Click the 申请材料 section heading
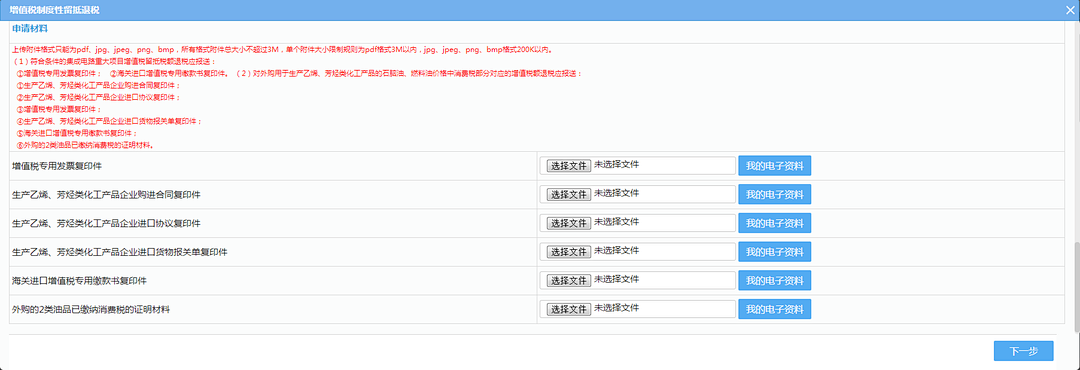1080x370 pixels. coord(30,29)
